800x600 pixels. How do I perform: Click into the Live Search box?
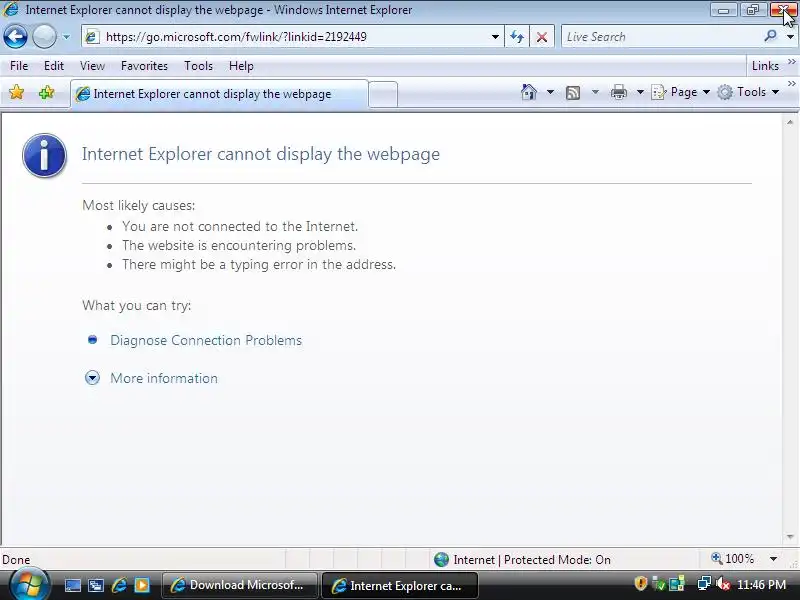(661, 37)
